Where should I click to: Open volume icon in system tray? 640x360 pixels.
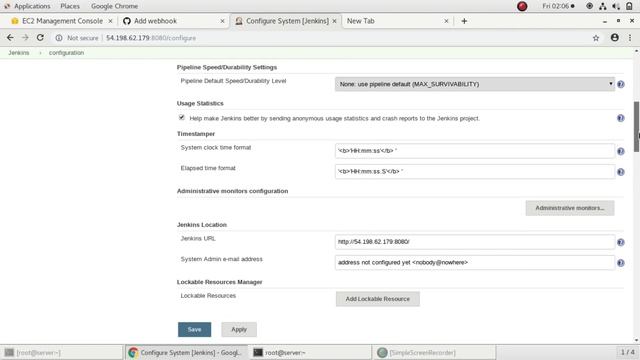click(x=616, y=6)
